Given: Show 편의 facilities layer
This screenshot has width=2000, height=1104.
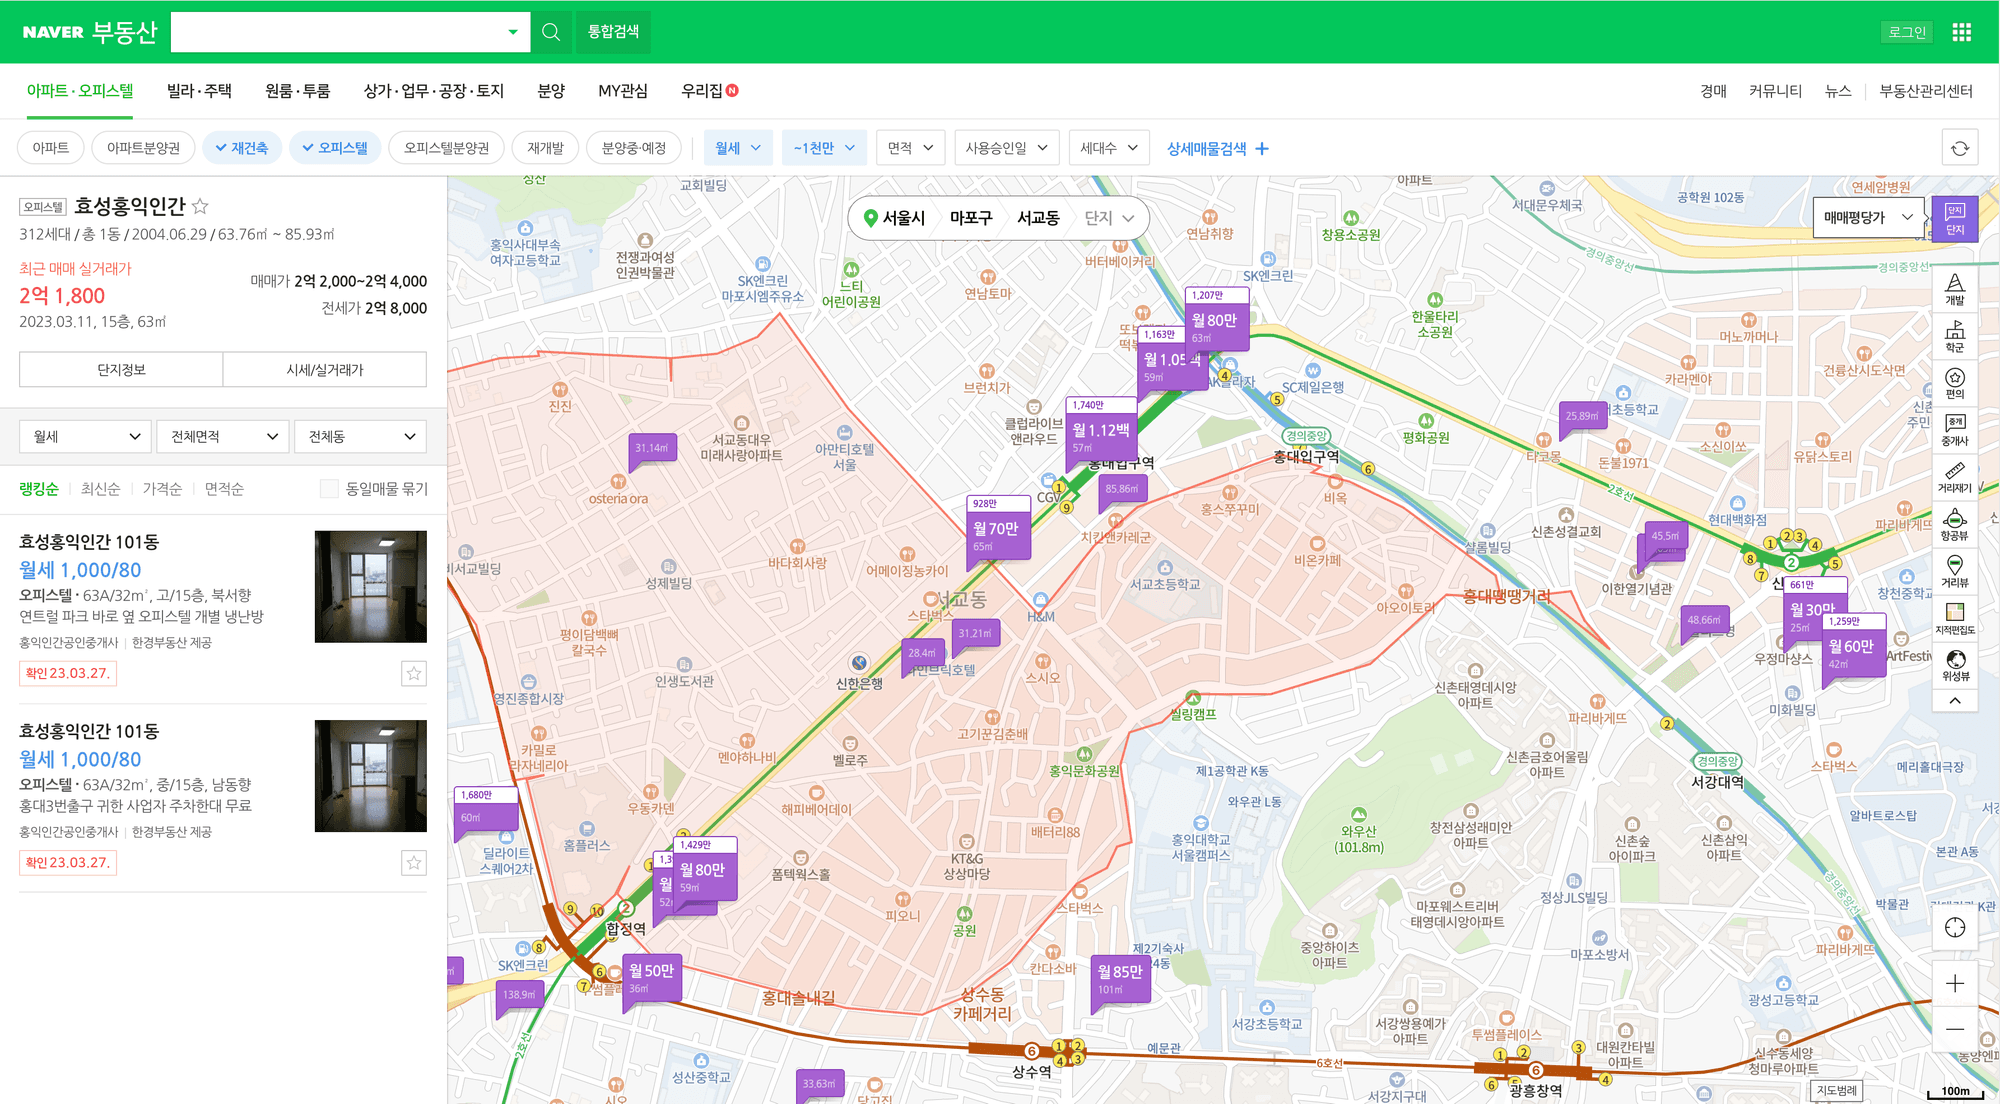Looking at the screenshot, I should [x=1955, y=383].
